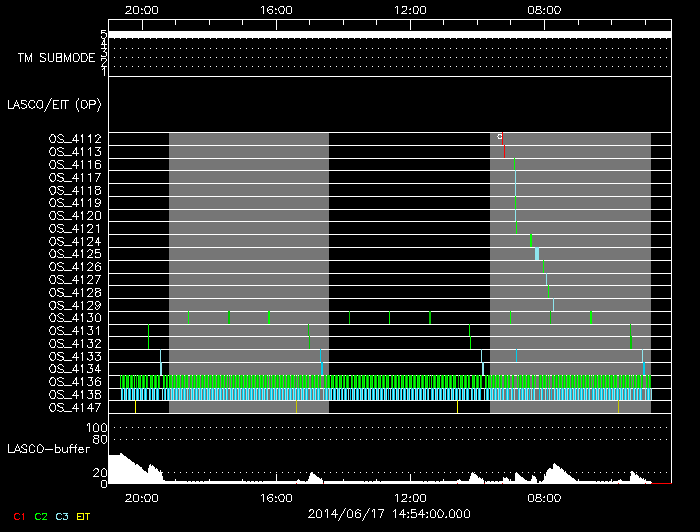The image size is (700, 532).
Task: Click the 12:00 tick on the upper time axis
Action: click(x=410, y=9)
